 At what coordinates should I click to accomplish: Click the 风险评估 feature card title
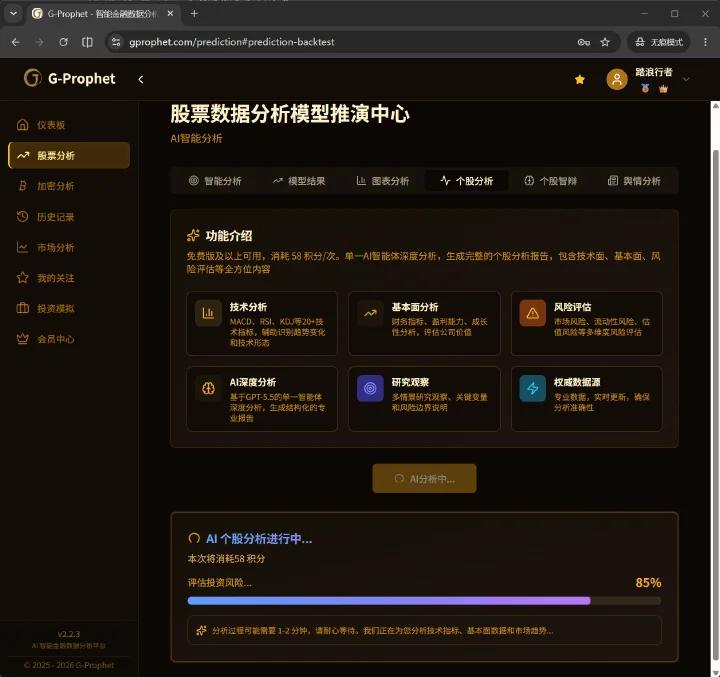pos(572,307)
